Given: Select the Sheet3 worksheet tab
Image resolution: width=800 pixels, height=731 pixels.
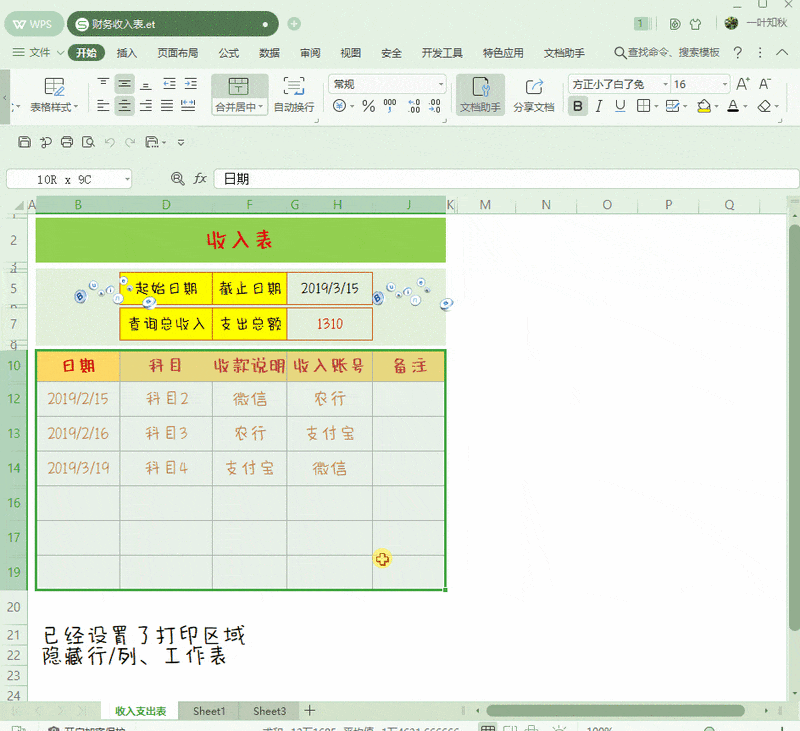Looking at the screenshot, I should [268, 711].
